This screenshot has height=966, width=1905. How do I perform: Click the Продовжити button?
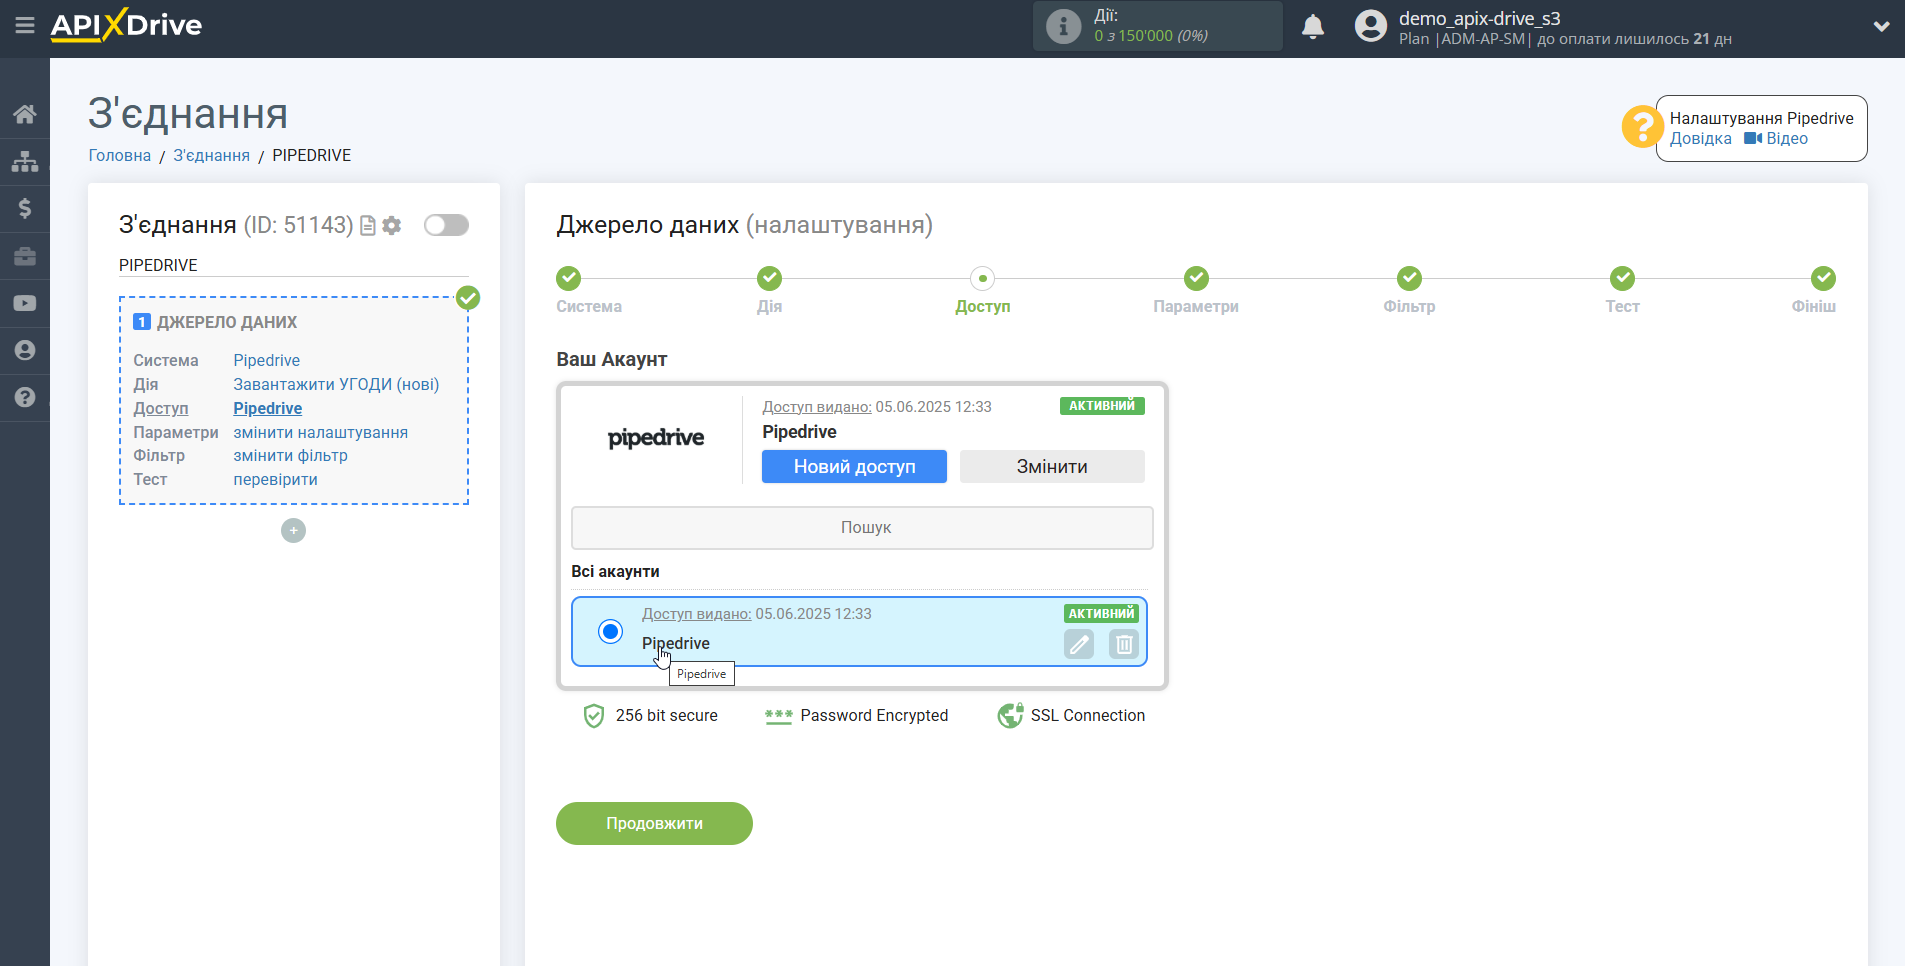pos(654,823)
